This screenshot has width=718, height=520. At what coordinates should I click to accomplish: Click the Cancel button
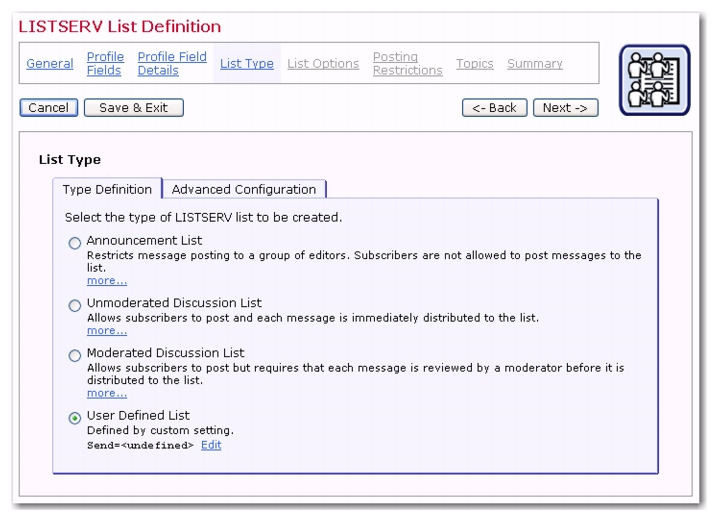coord(49,108)
